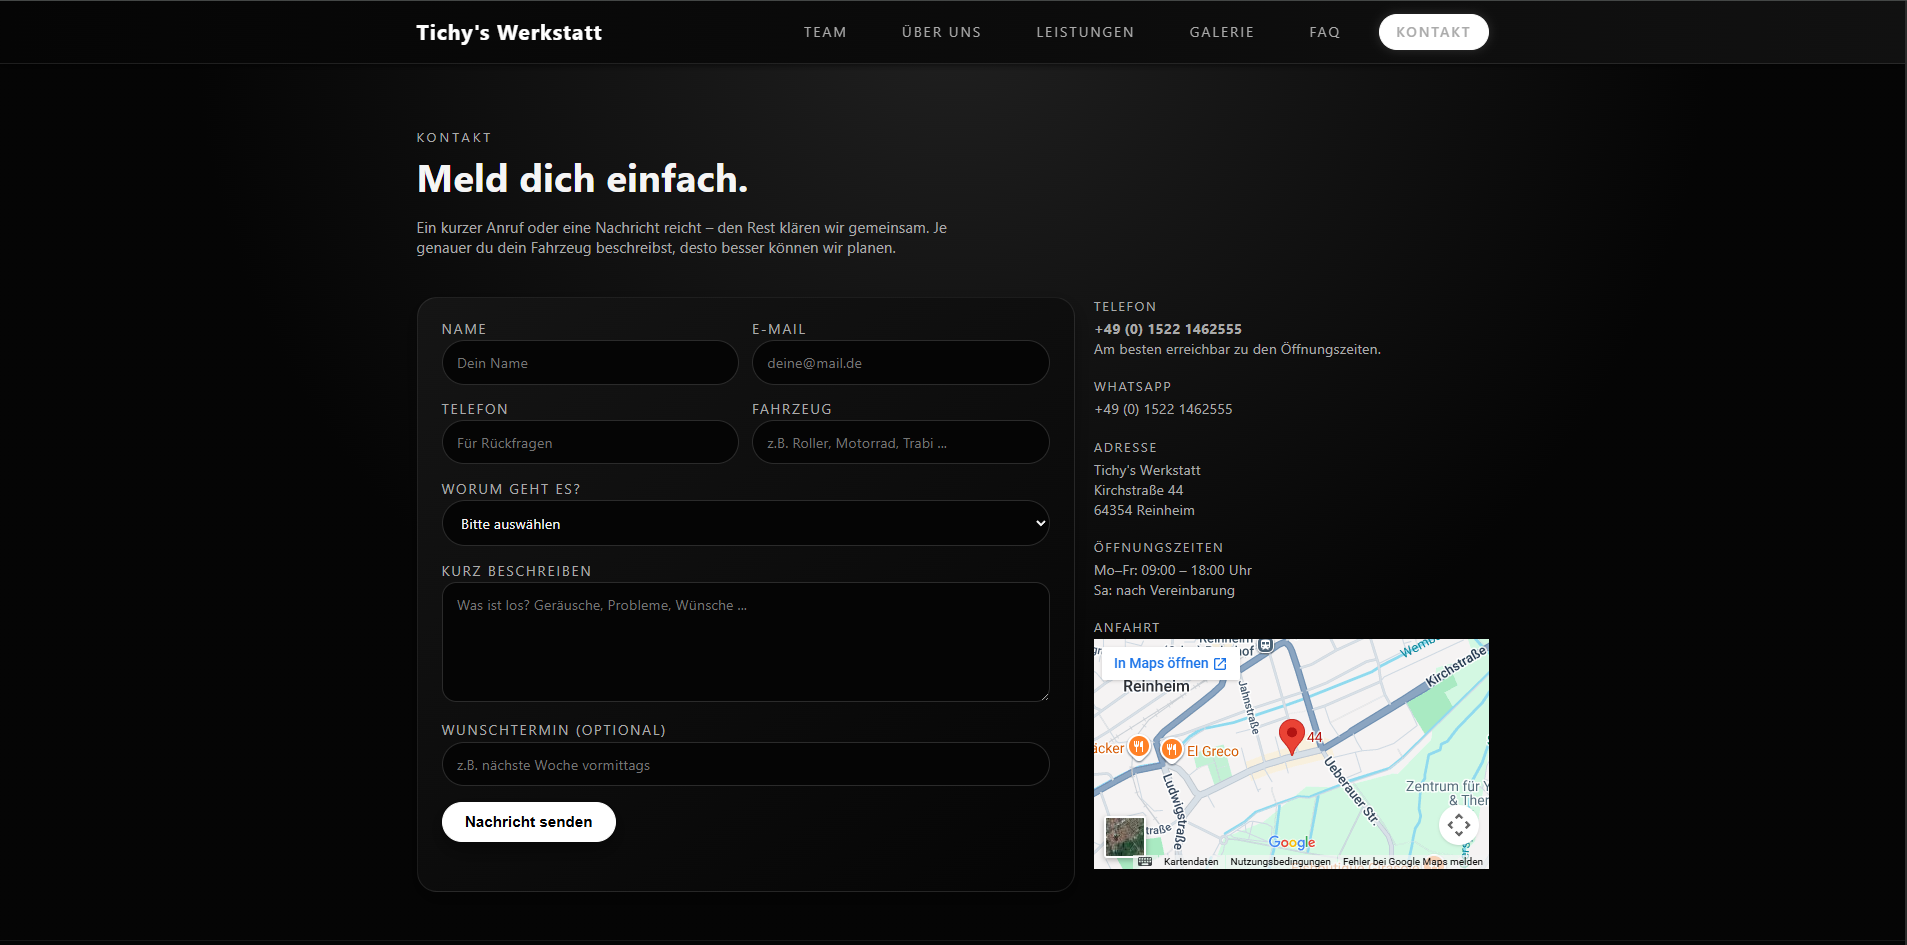Screen dimensions: 1907x945
Task: Grab the textarea resize handle corner
Action: [1043, 695]
